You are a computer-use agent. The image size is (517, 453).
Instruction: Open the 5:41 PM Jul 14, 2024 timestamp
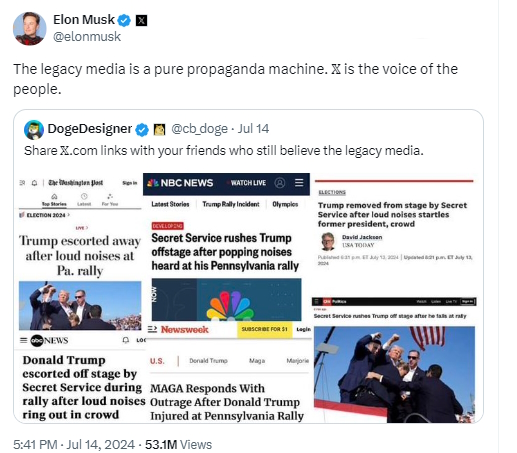74,445
